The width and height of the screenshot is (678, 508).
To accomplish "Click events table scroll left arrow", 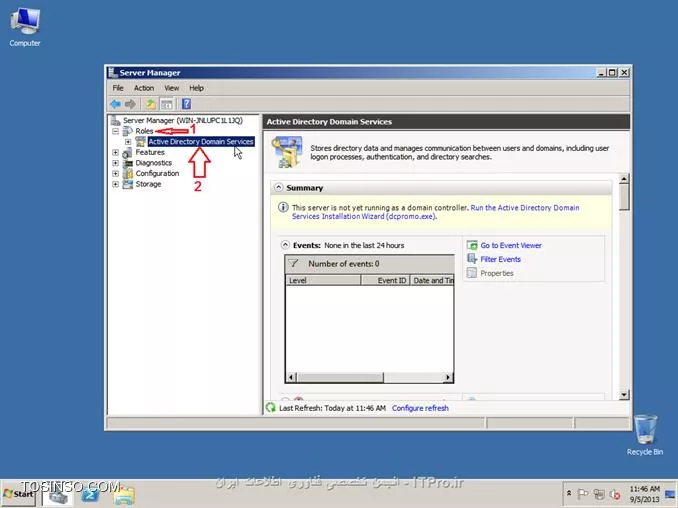I will (291, 377).
